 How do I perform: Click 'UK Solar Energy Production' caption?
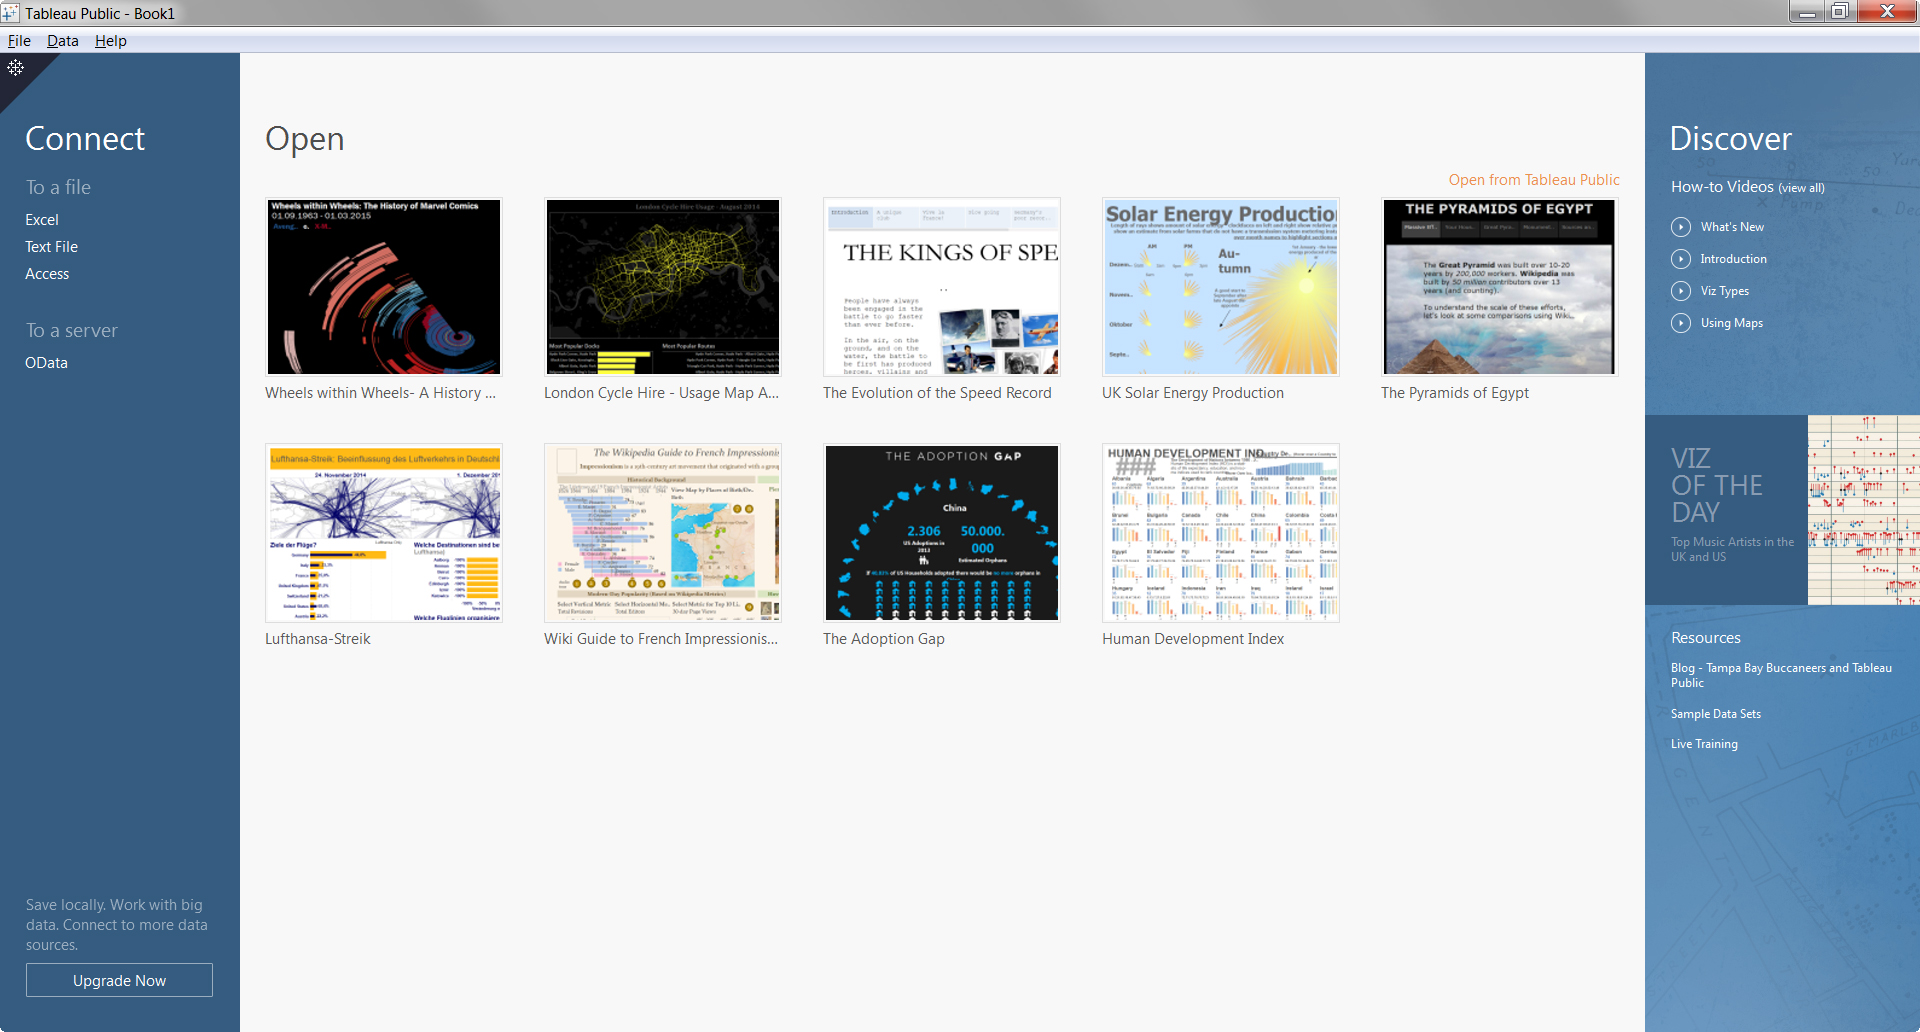pos(1193,393)
